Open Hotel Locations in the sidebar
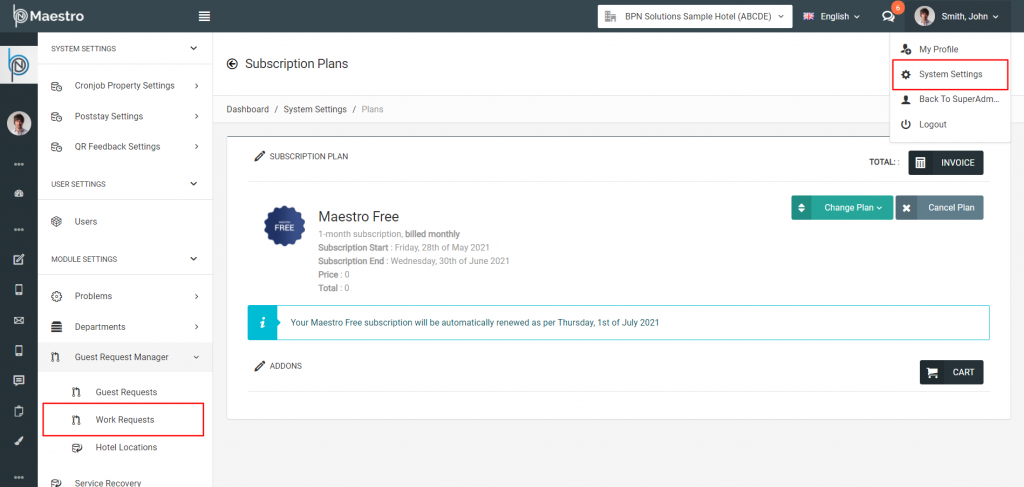 click(x=125, y=448)
